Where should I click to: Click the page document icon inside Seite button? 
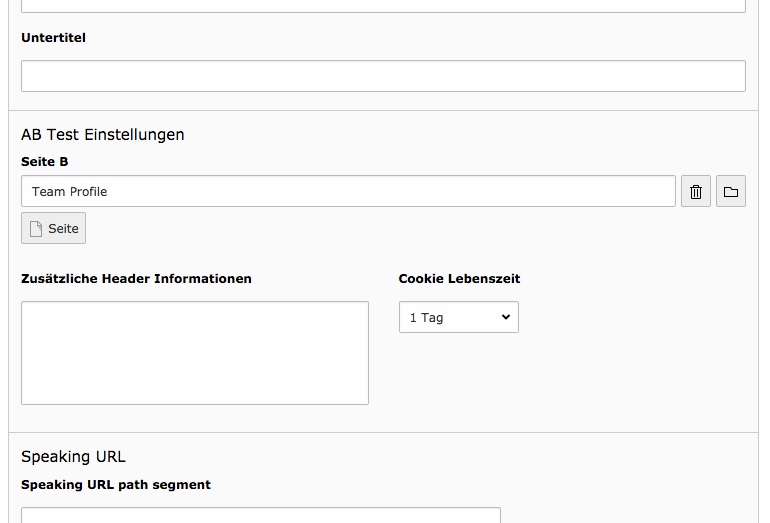tap(36, 229)
